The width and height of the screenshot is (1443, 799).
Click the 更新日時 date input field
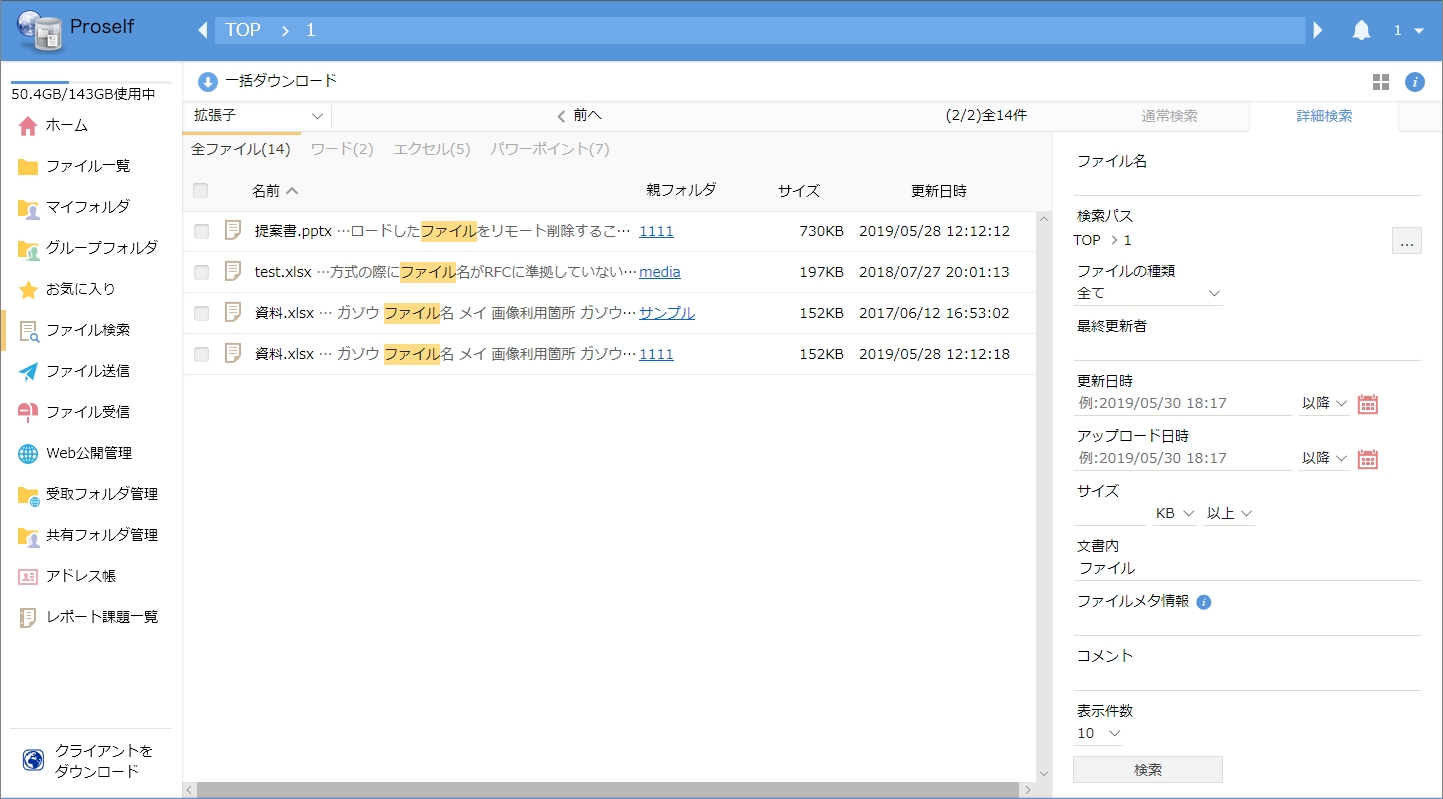(1182, 403)
